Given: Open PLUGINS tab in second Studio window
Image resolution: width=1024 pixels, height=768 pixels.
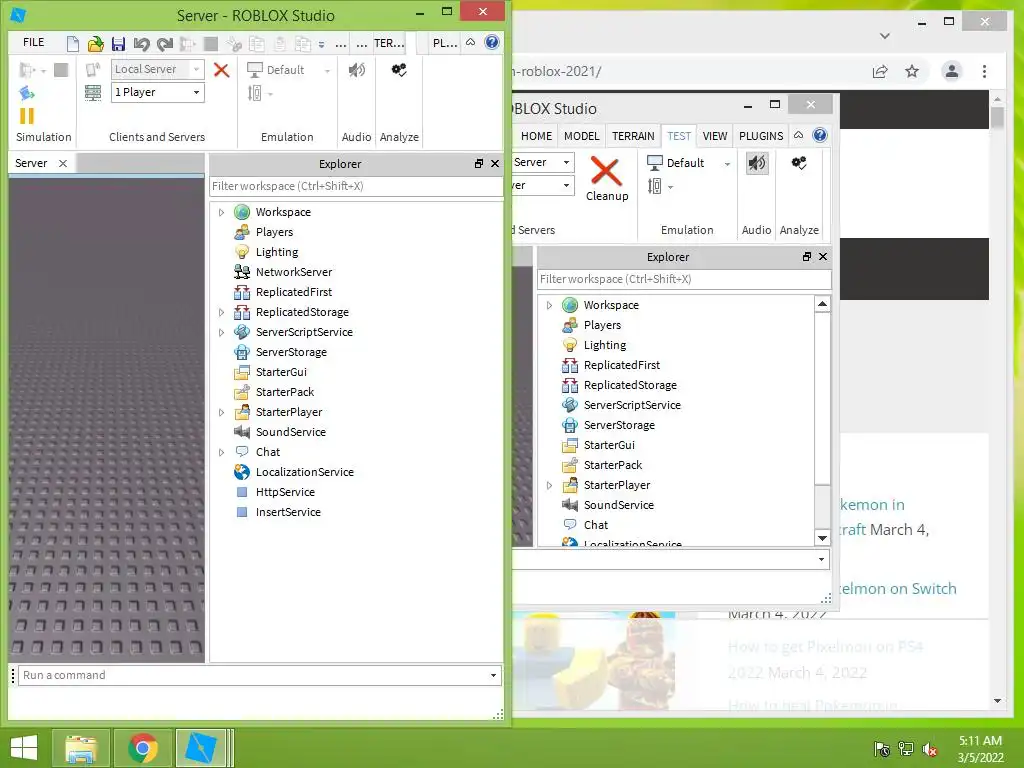Looking at the screenshot, I should pyautogui.click(x=761, y=136).
